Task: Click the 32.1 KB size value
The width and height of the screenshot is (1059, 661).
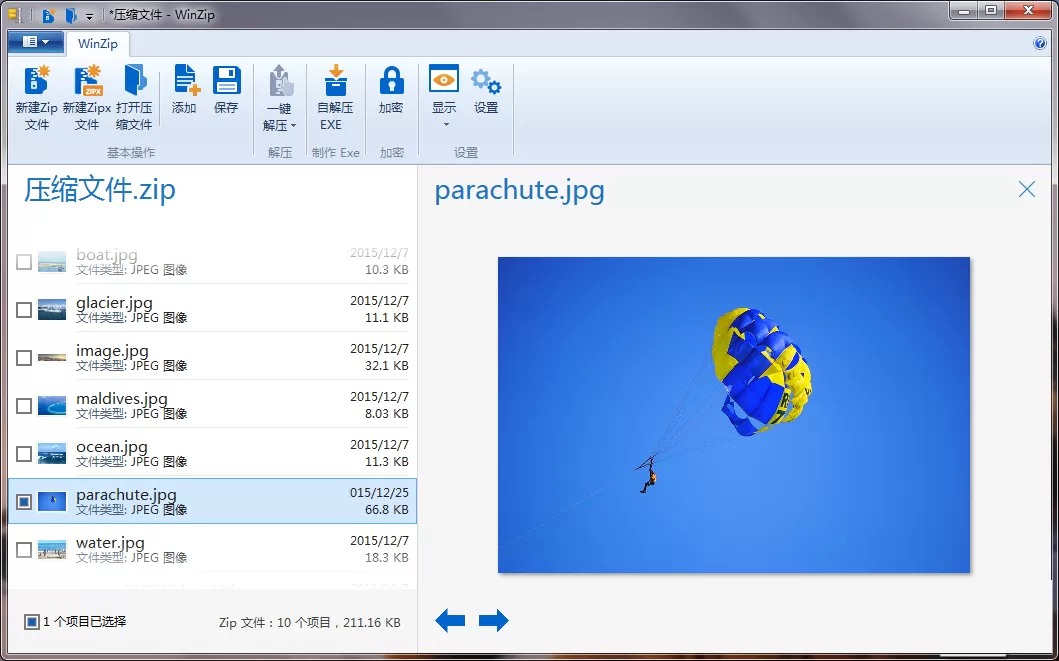Action: (386, 366)
